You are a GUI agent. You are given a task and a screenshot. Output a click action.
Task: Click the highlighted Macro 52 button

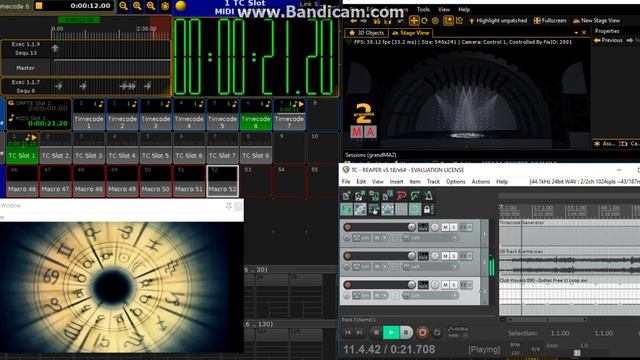point(222,181)
